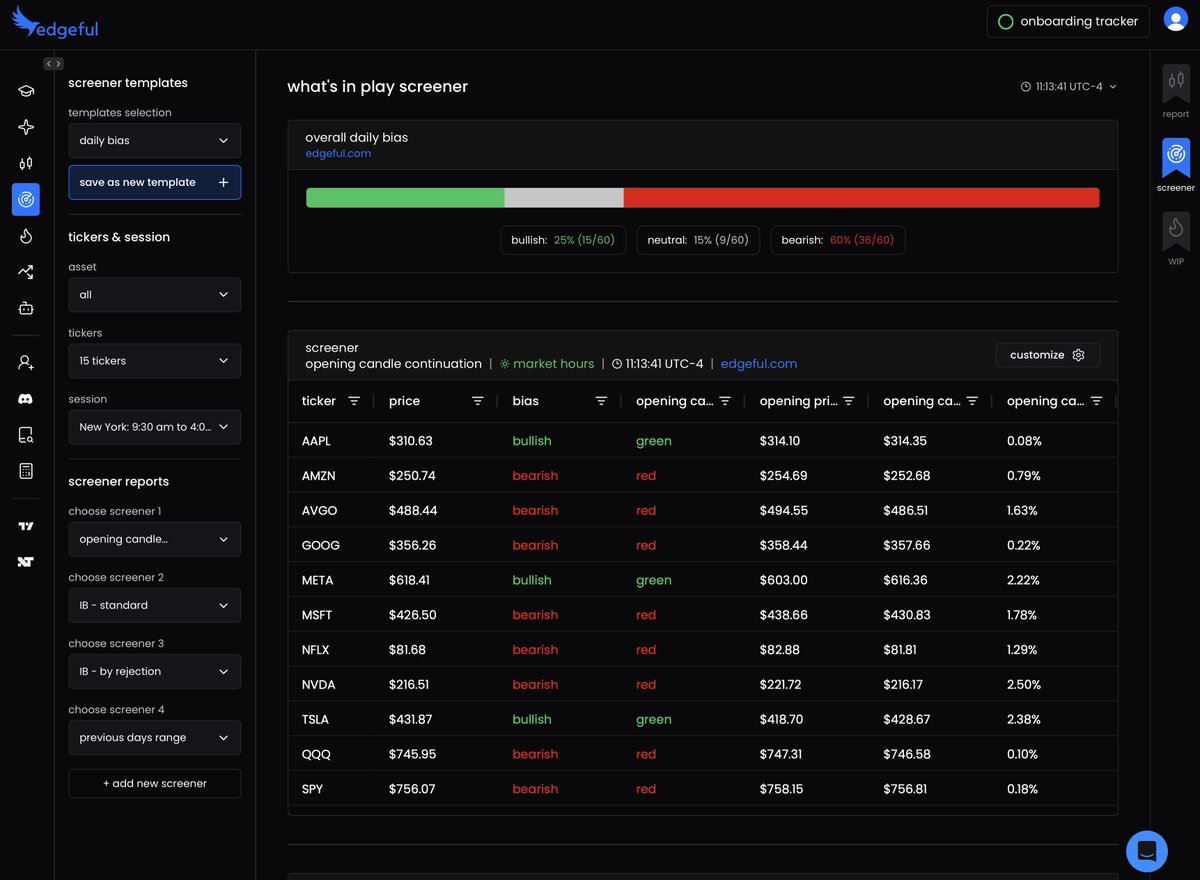Click META's 2.22% value
Viewport: 1200px width, 880px height.
pyautogui.click(x=1024, y=581)
